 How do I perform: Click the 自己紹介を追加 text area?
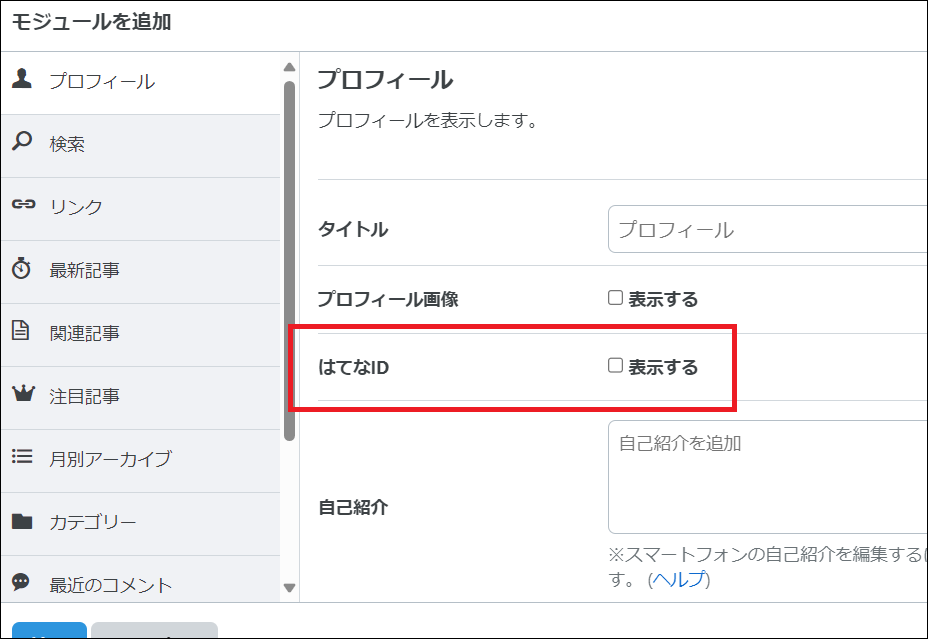[765, 477]
